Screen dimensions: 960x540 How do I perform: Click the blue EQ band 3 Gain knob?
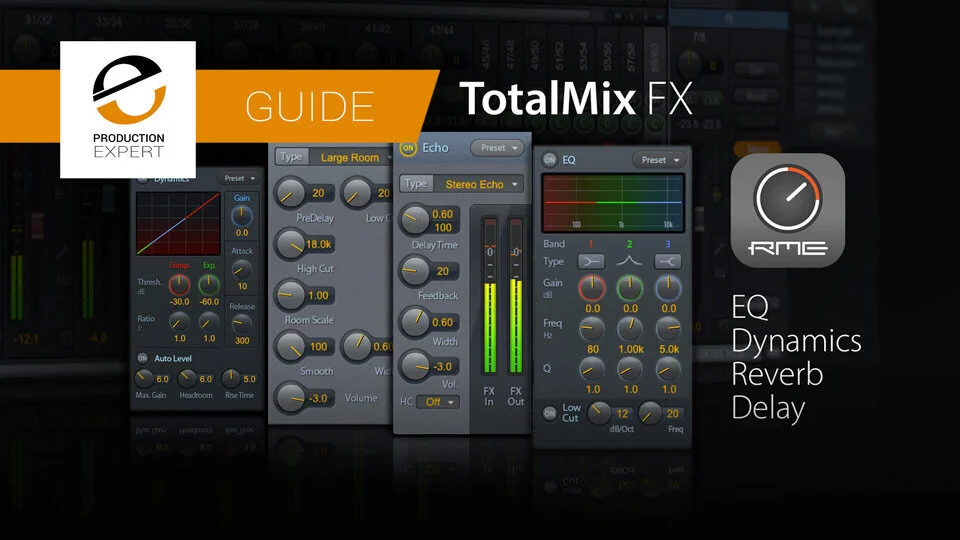[x=668, y=288]
